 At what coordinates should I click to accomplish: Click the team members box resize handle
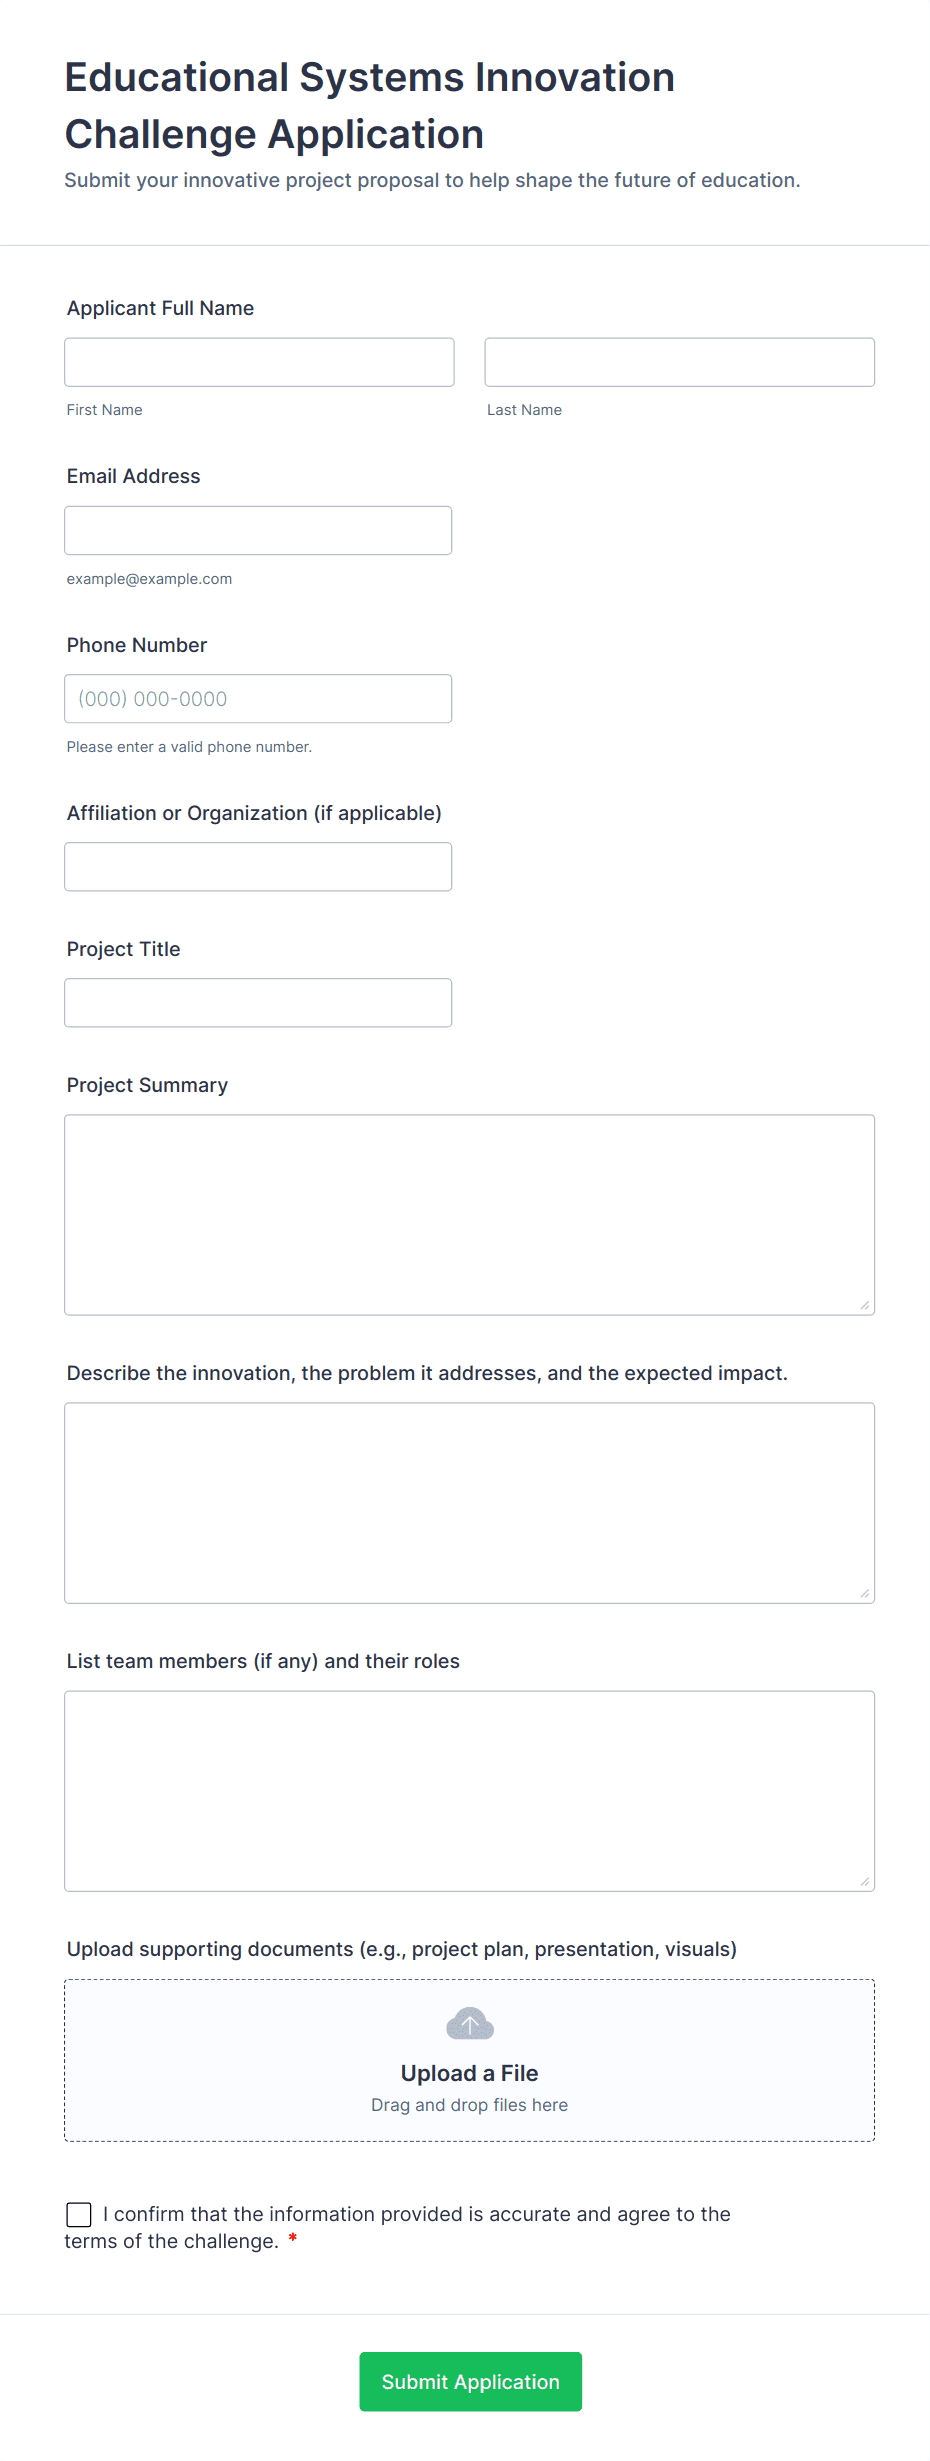[x=864, y=1881]
